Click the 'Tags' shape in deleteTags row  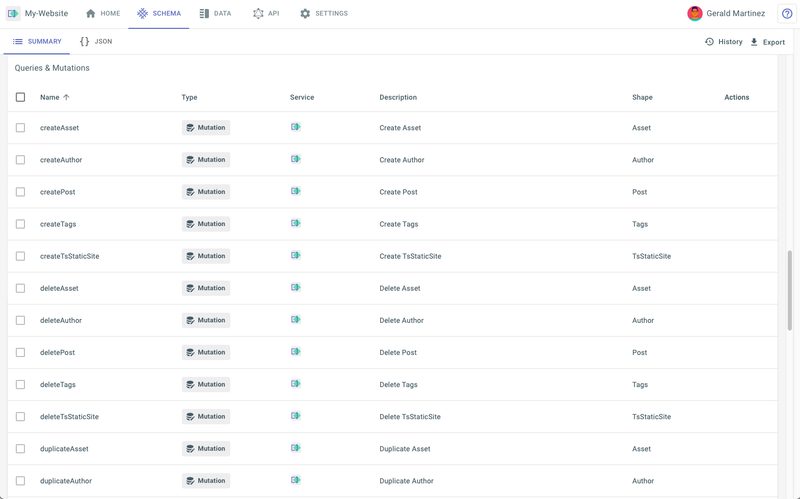click(x=640, y=385)
